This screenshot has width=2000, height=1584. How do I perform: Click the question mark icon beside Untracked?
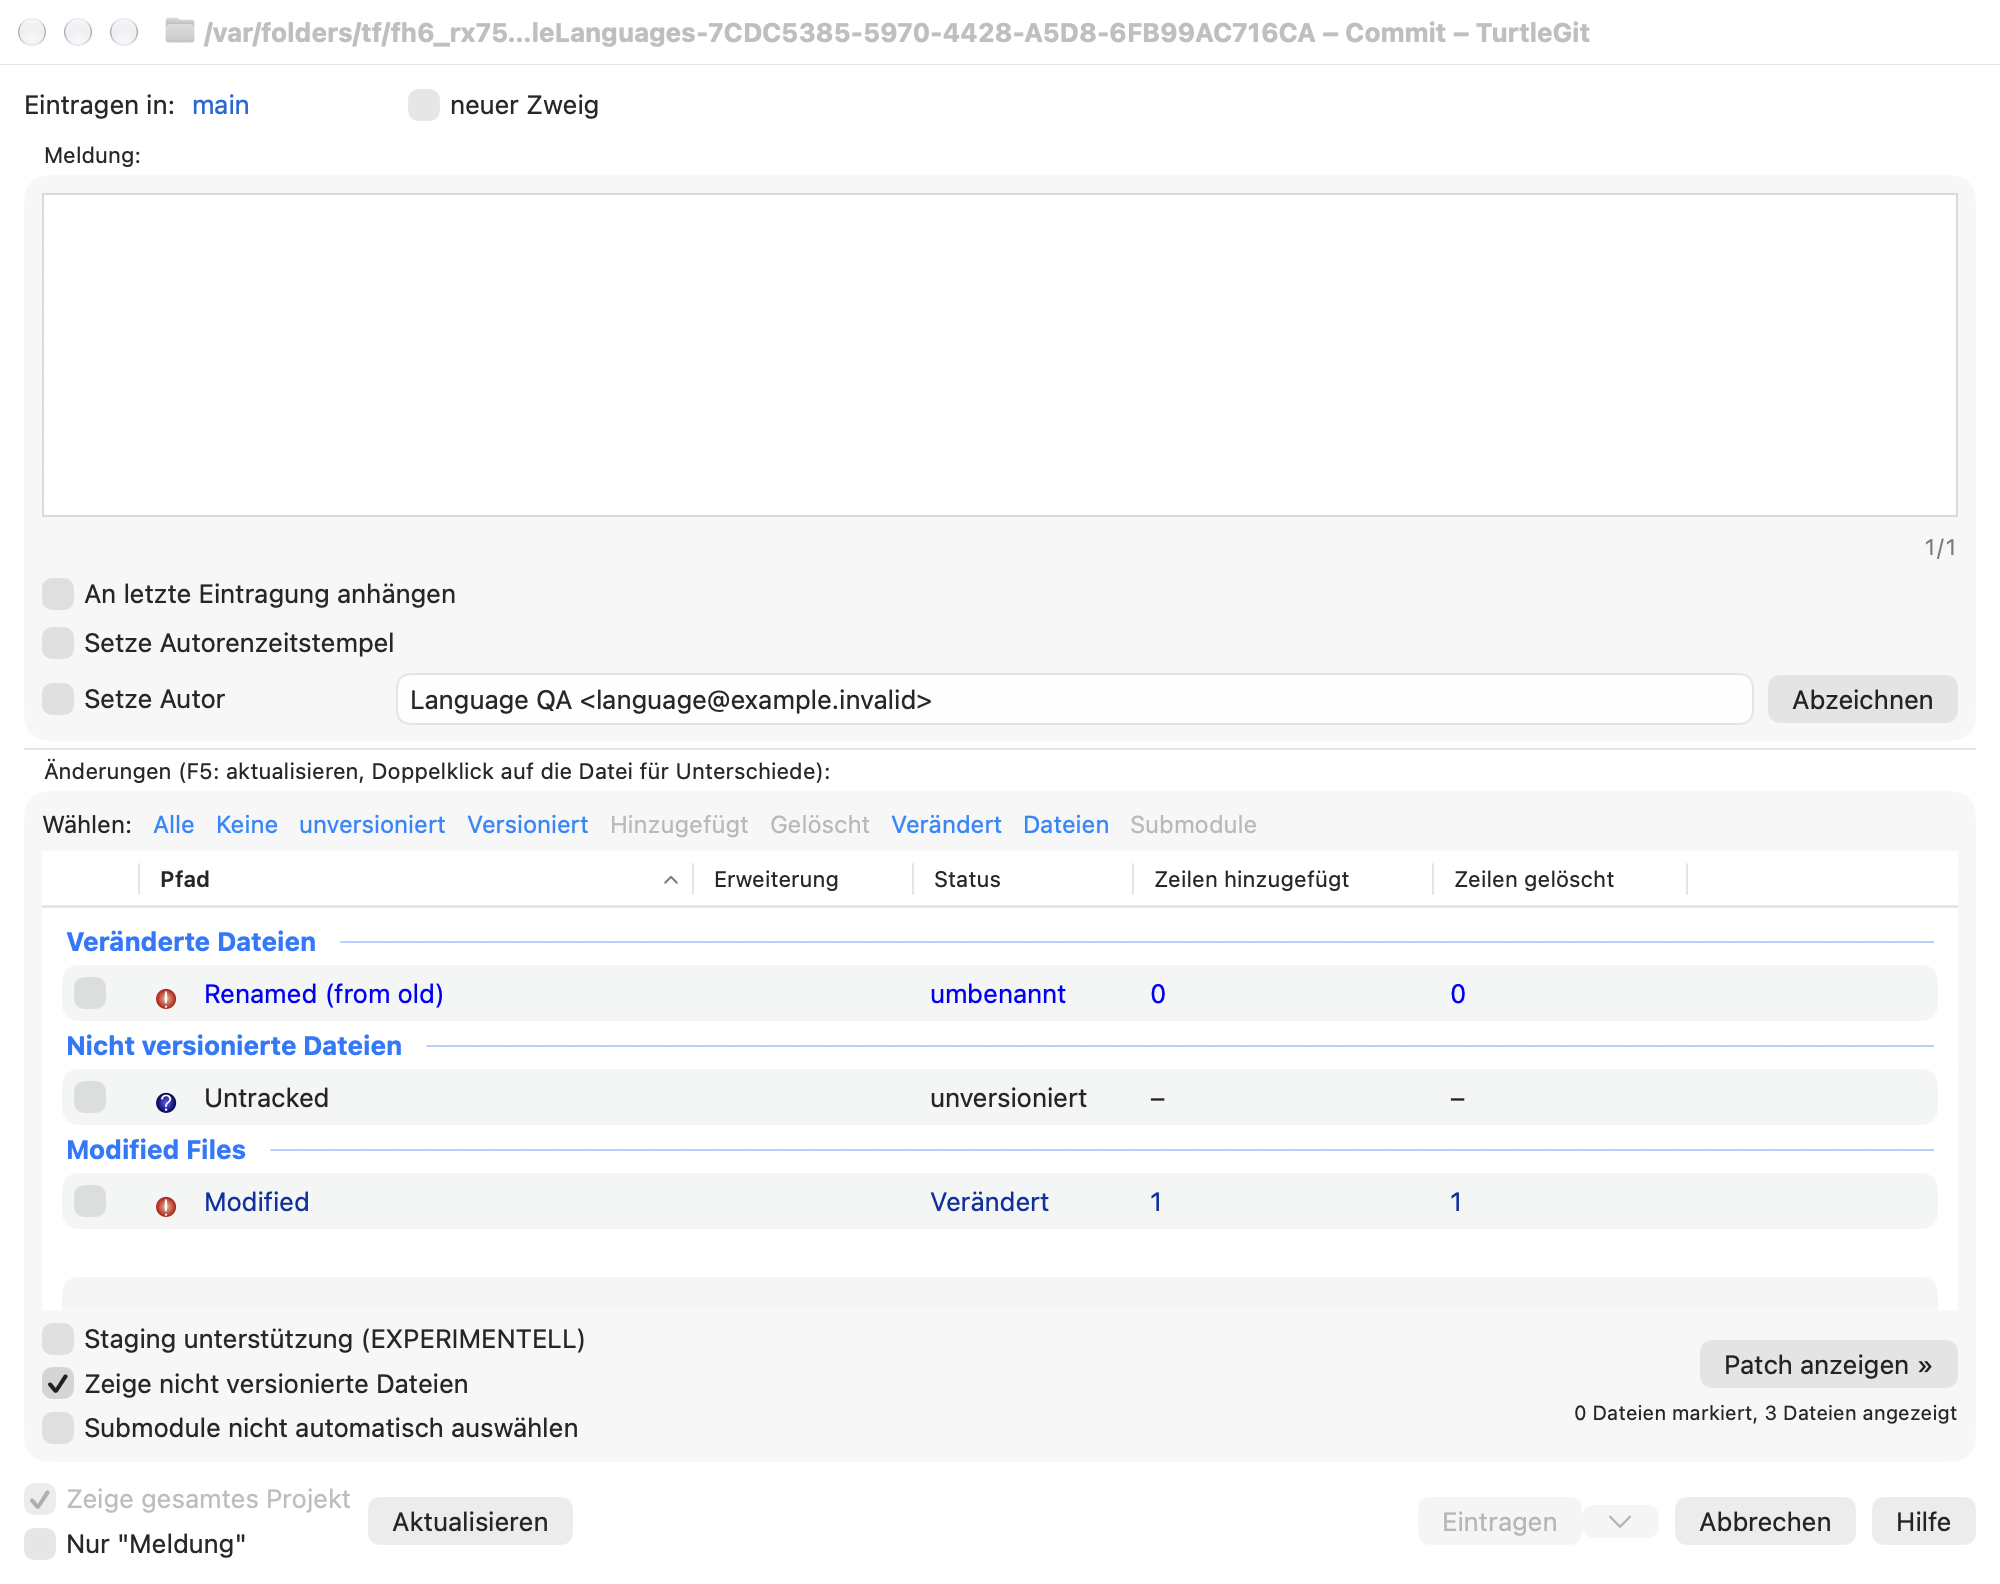[166, 1102]
